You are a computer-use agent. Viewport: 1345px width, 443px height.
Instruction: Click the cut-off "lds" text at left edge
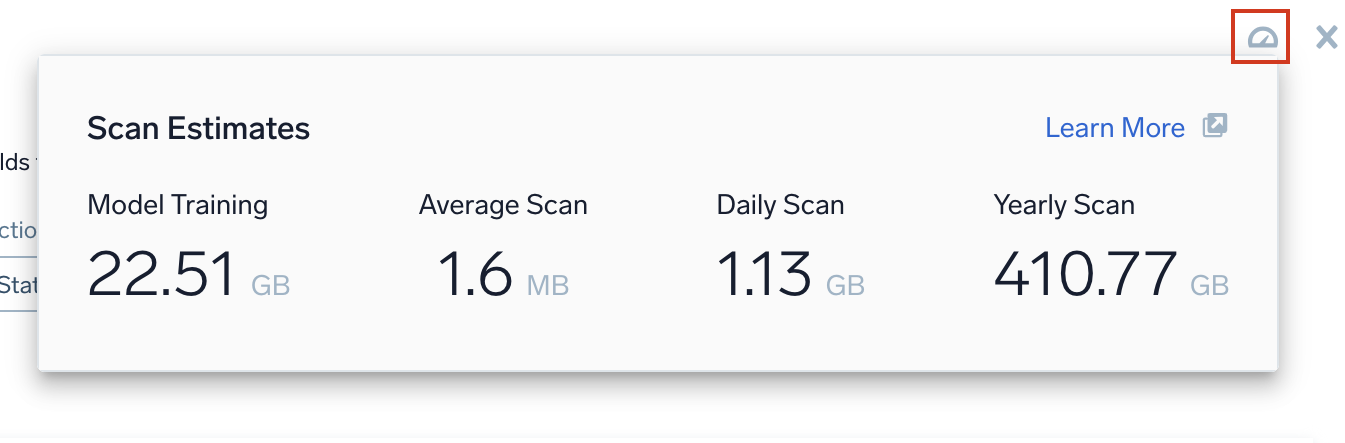pyautogui.click(x=15, y=163)
